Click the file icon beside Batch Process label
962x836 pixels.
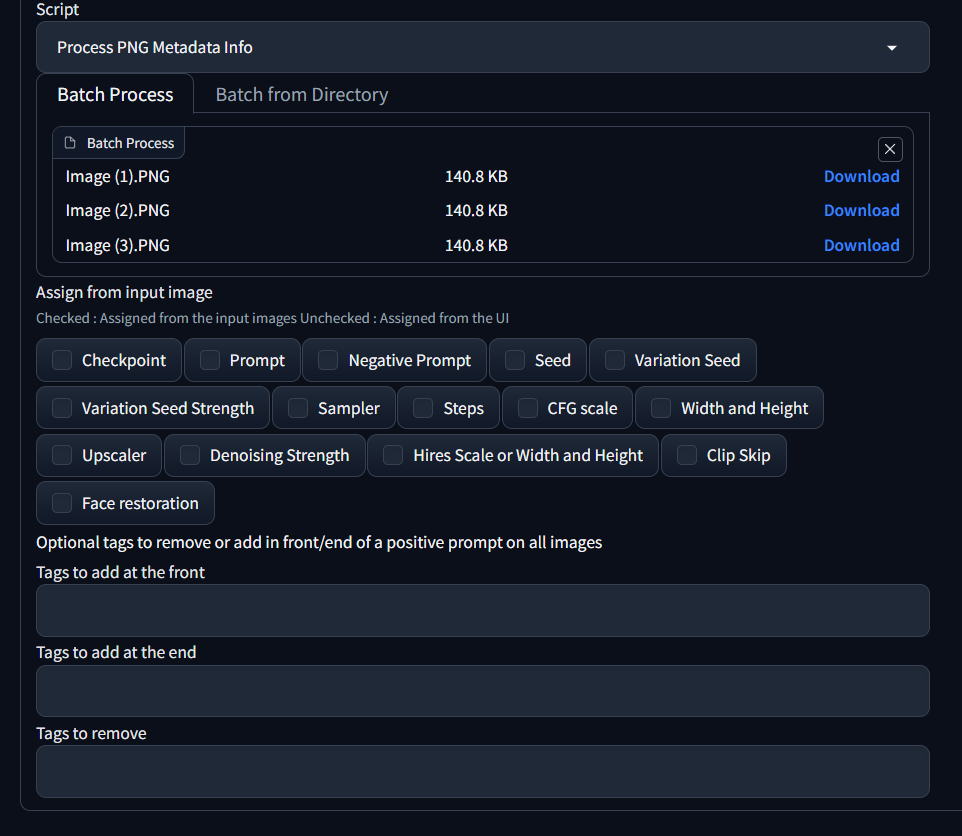(70, 143)
